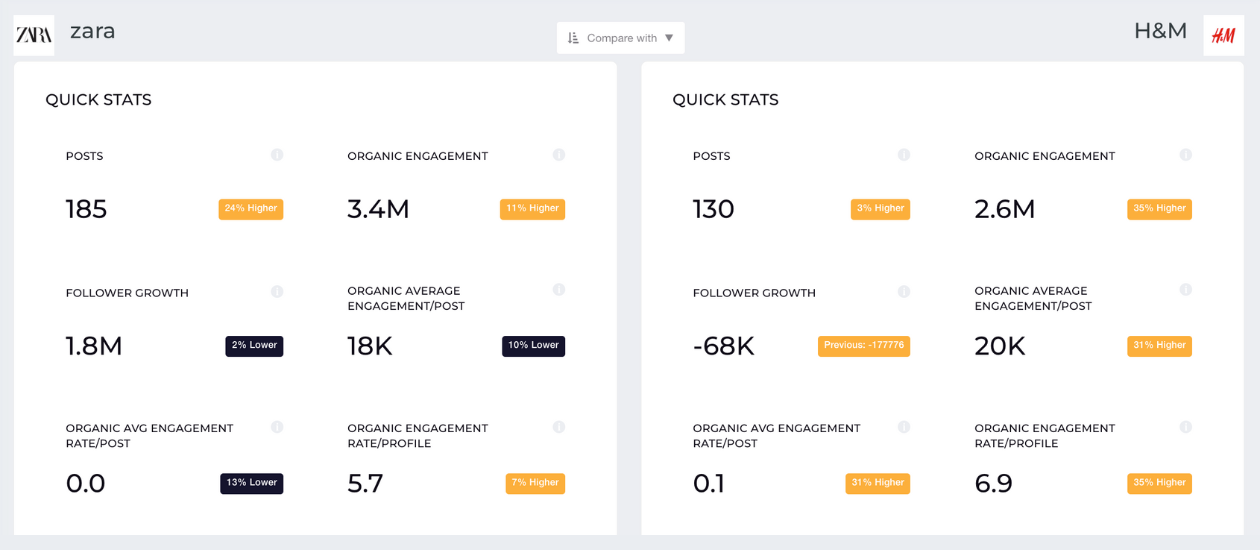
Task: Click 31% Higher badge beside 0.1
Action: coord(878,483)
